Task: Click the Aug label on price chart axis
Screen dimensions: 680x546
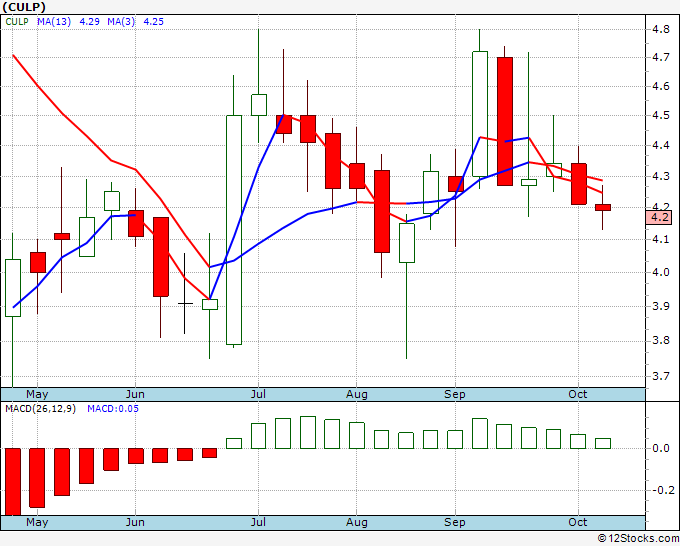Action: [356, 394]
